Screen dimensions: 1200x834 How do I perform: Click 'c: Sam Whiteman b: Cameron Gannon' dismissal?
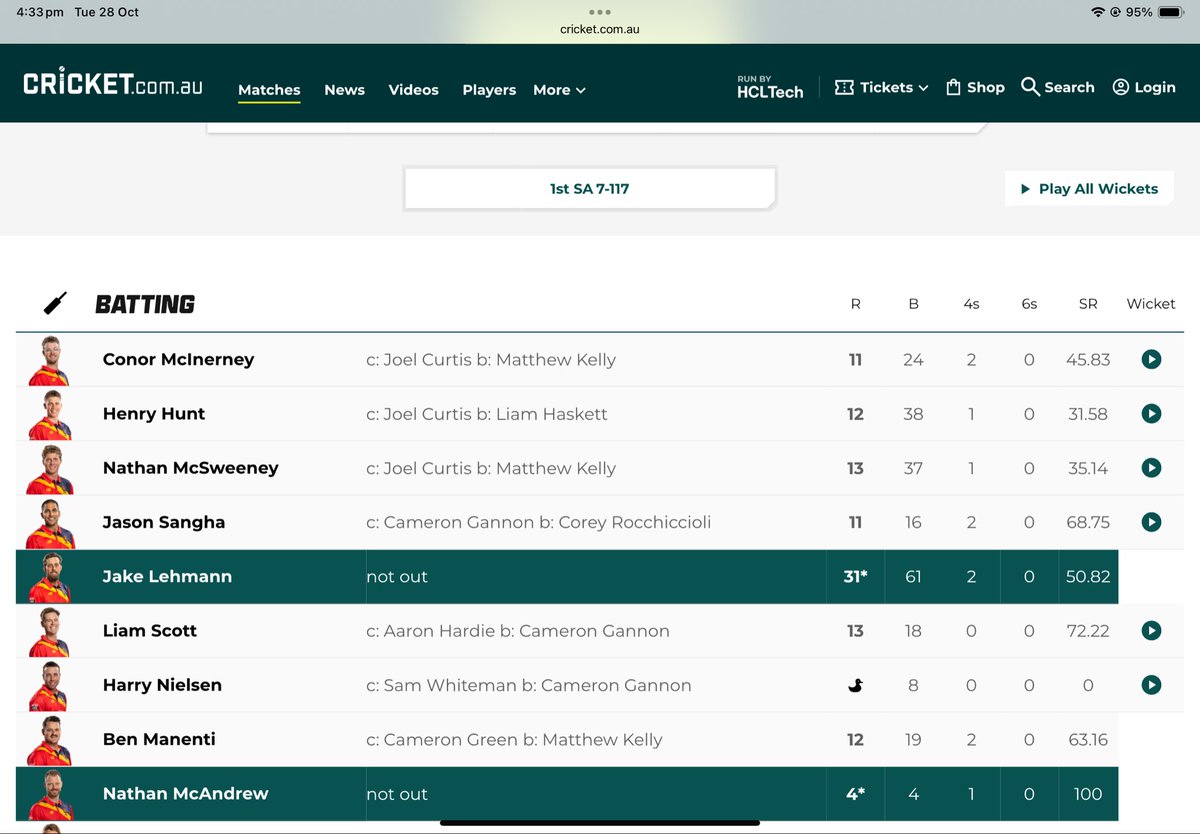(529, 685)
